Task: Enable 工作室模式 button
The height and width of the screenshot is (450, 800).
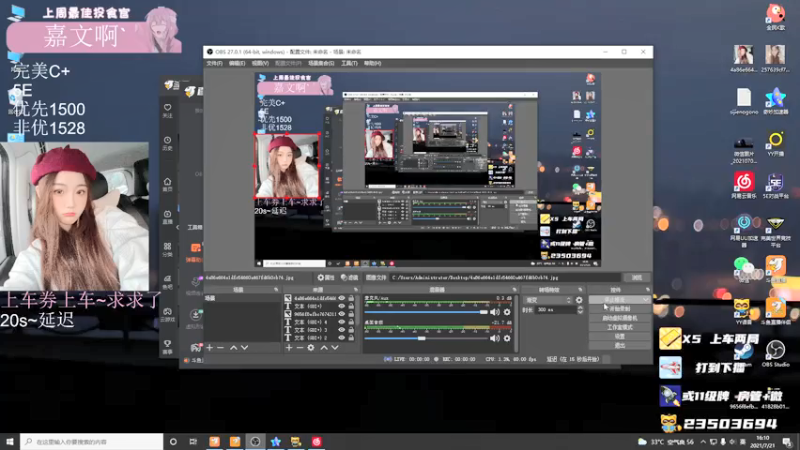Action: click(619, 327)
